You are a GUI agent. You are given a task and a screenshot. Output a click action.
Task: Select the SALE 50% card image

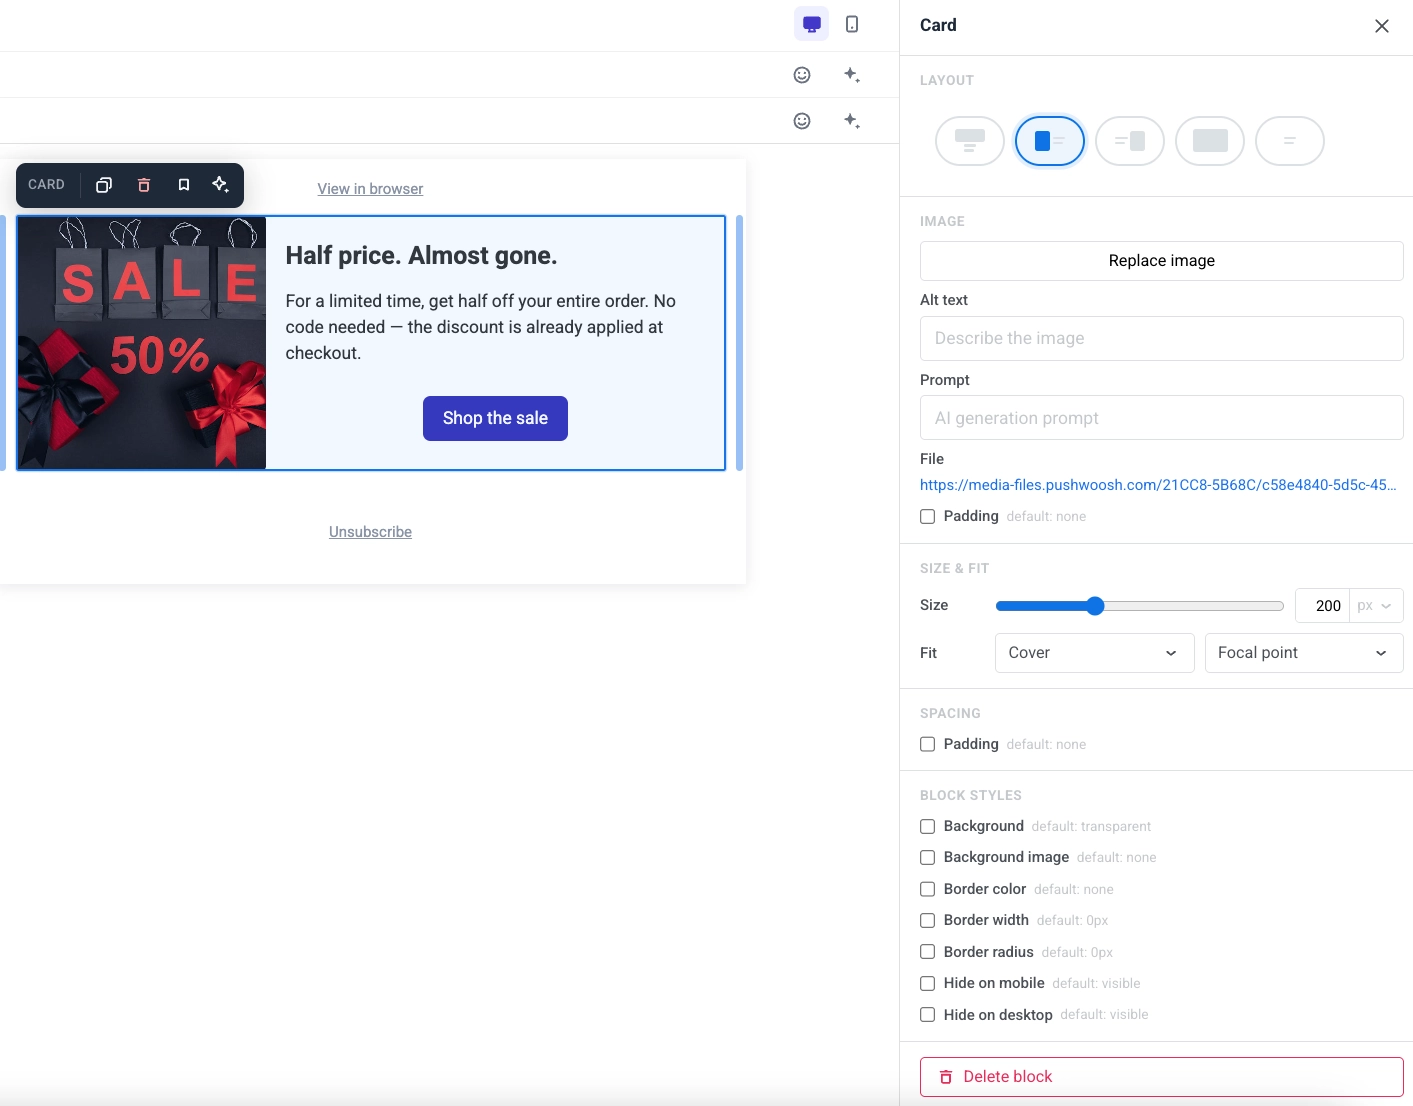tap(142, 343)
